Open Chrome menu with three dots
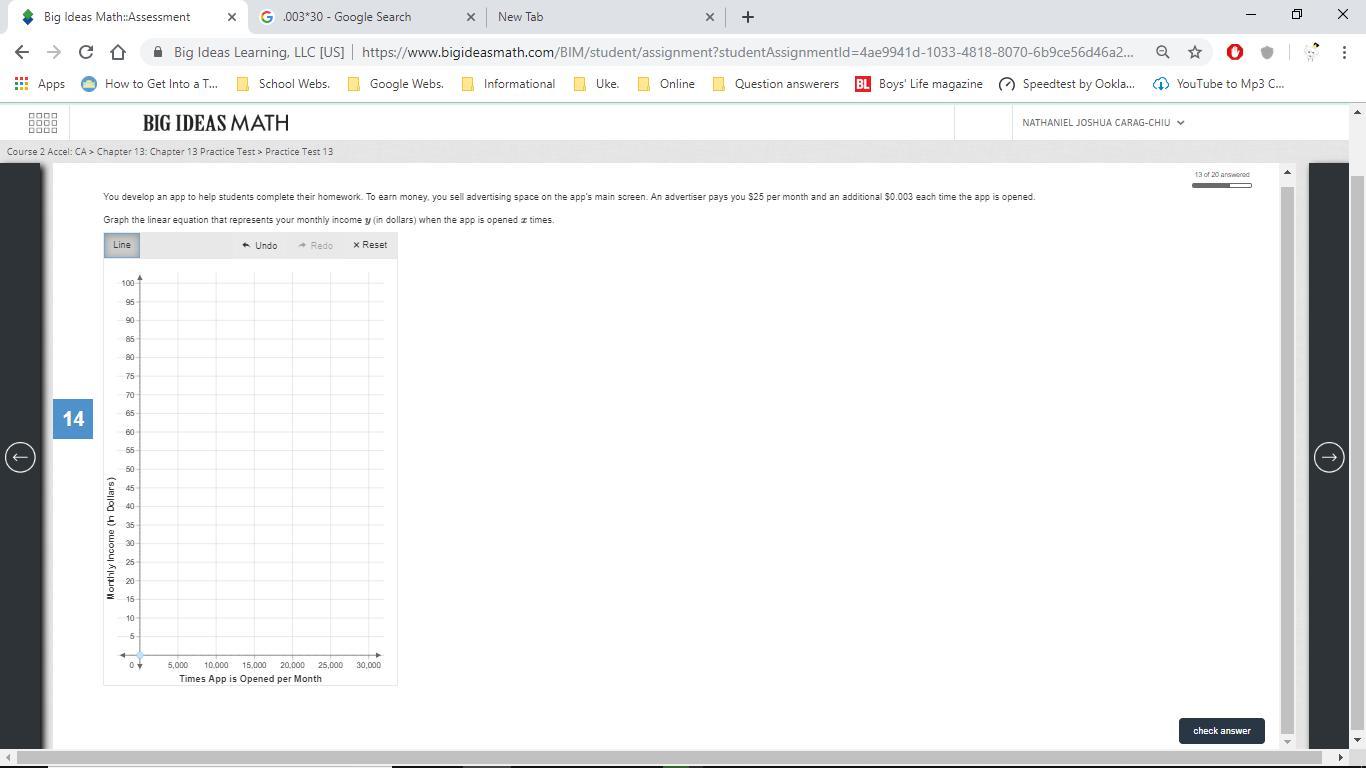The height and width of the screenshot is (768, 1366). (x=1343, y=52)
